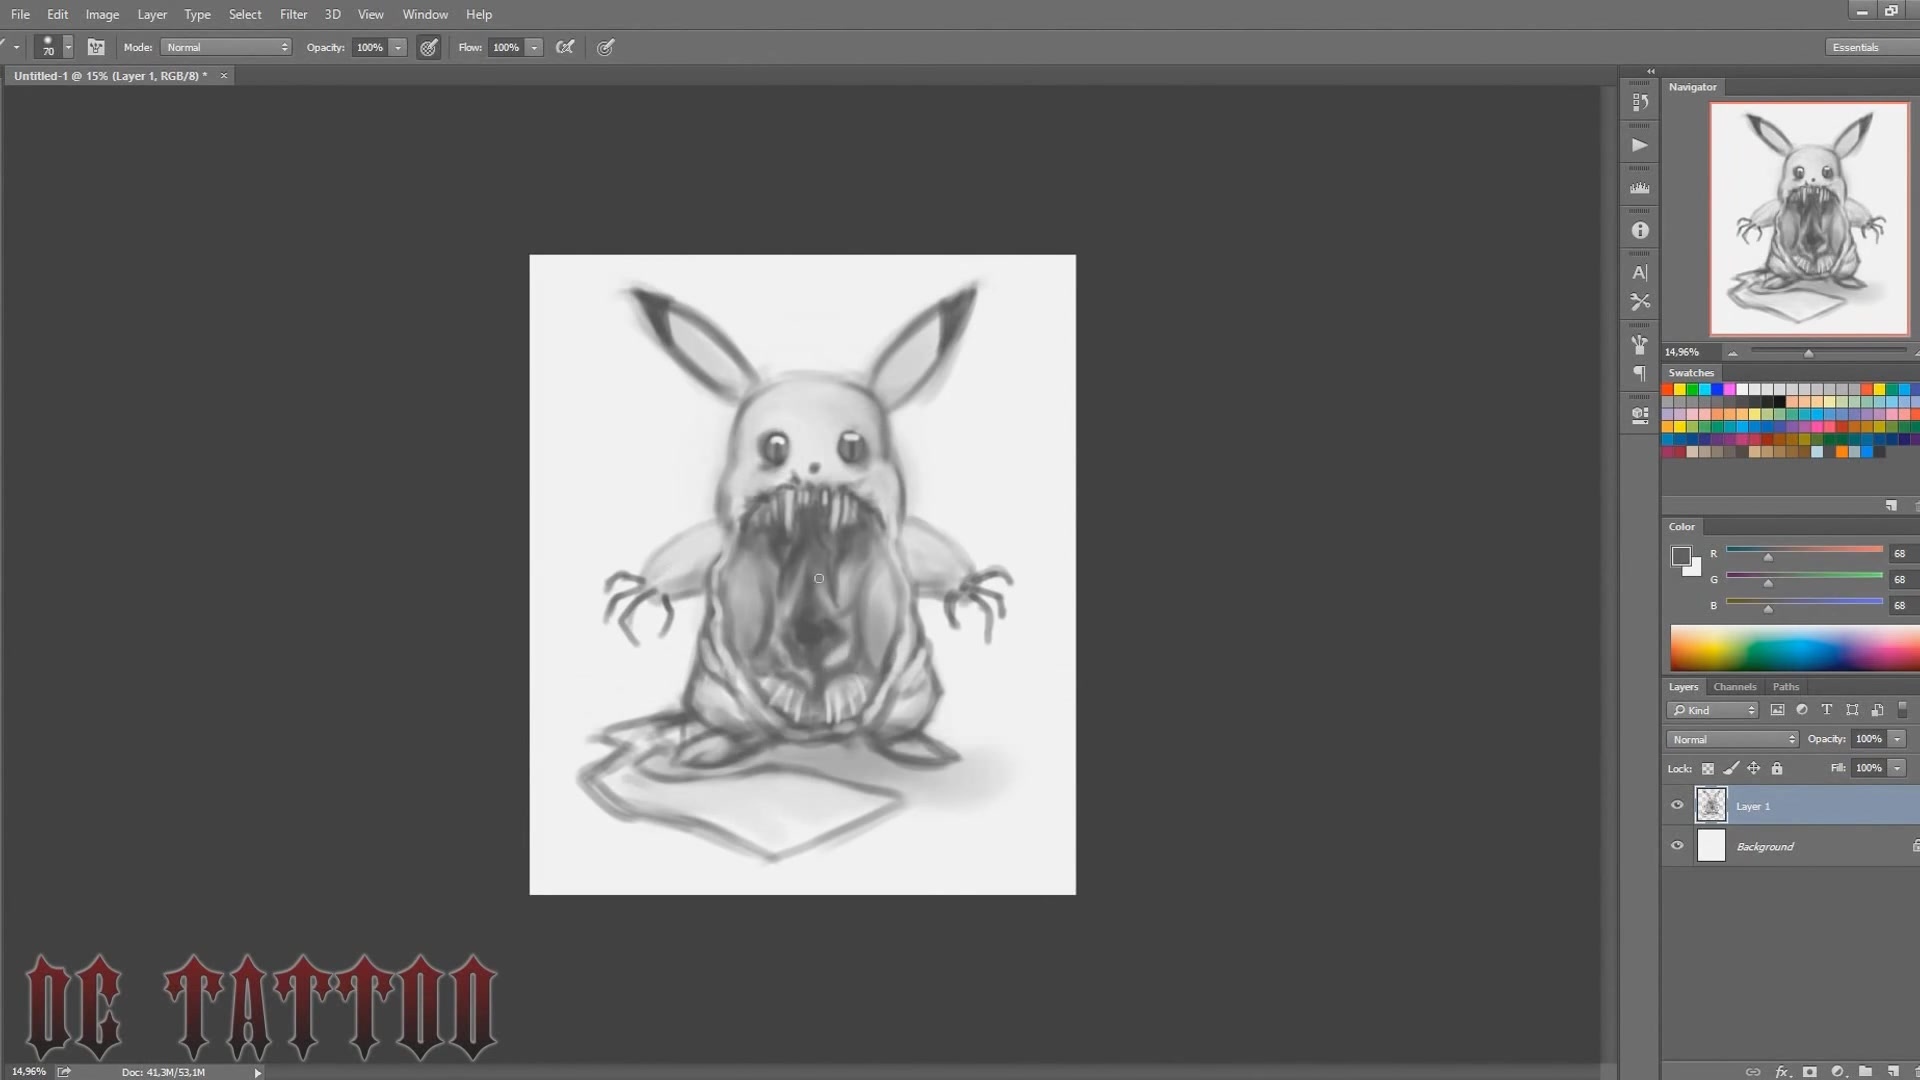Select the Navigator panel tab

click(x=1692, y=87)
